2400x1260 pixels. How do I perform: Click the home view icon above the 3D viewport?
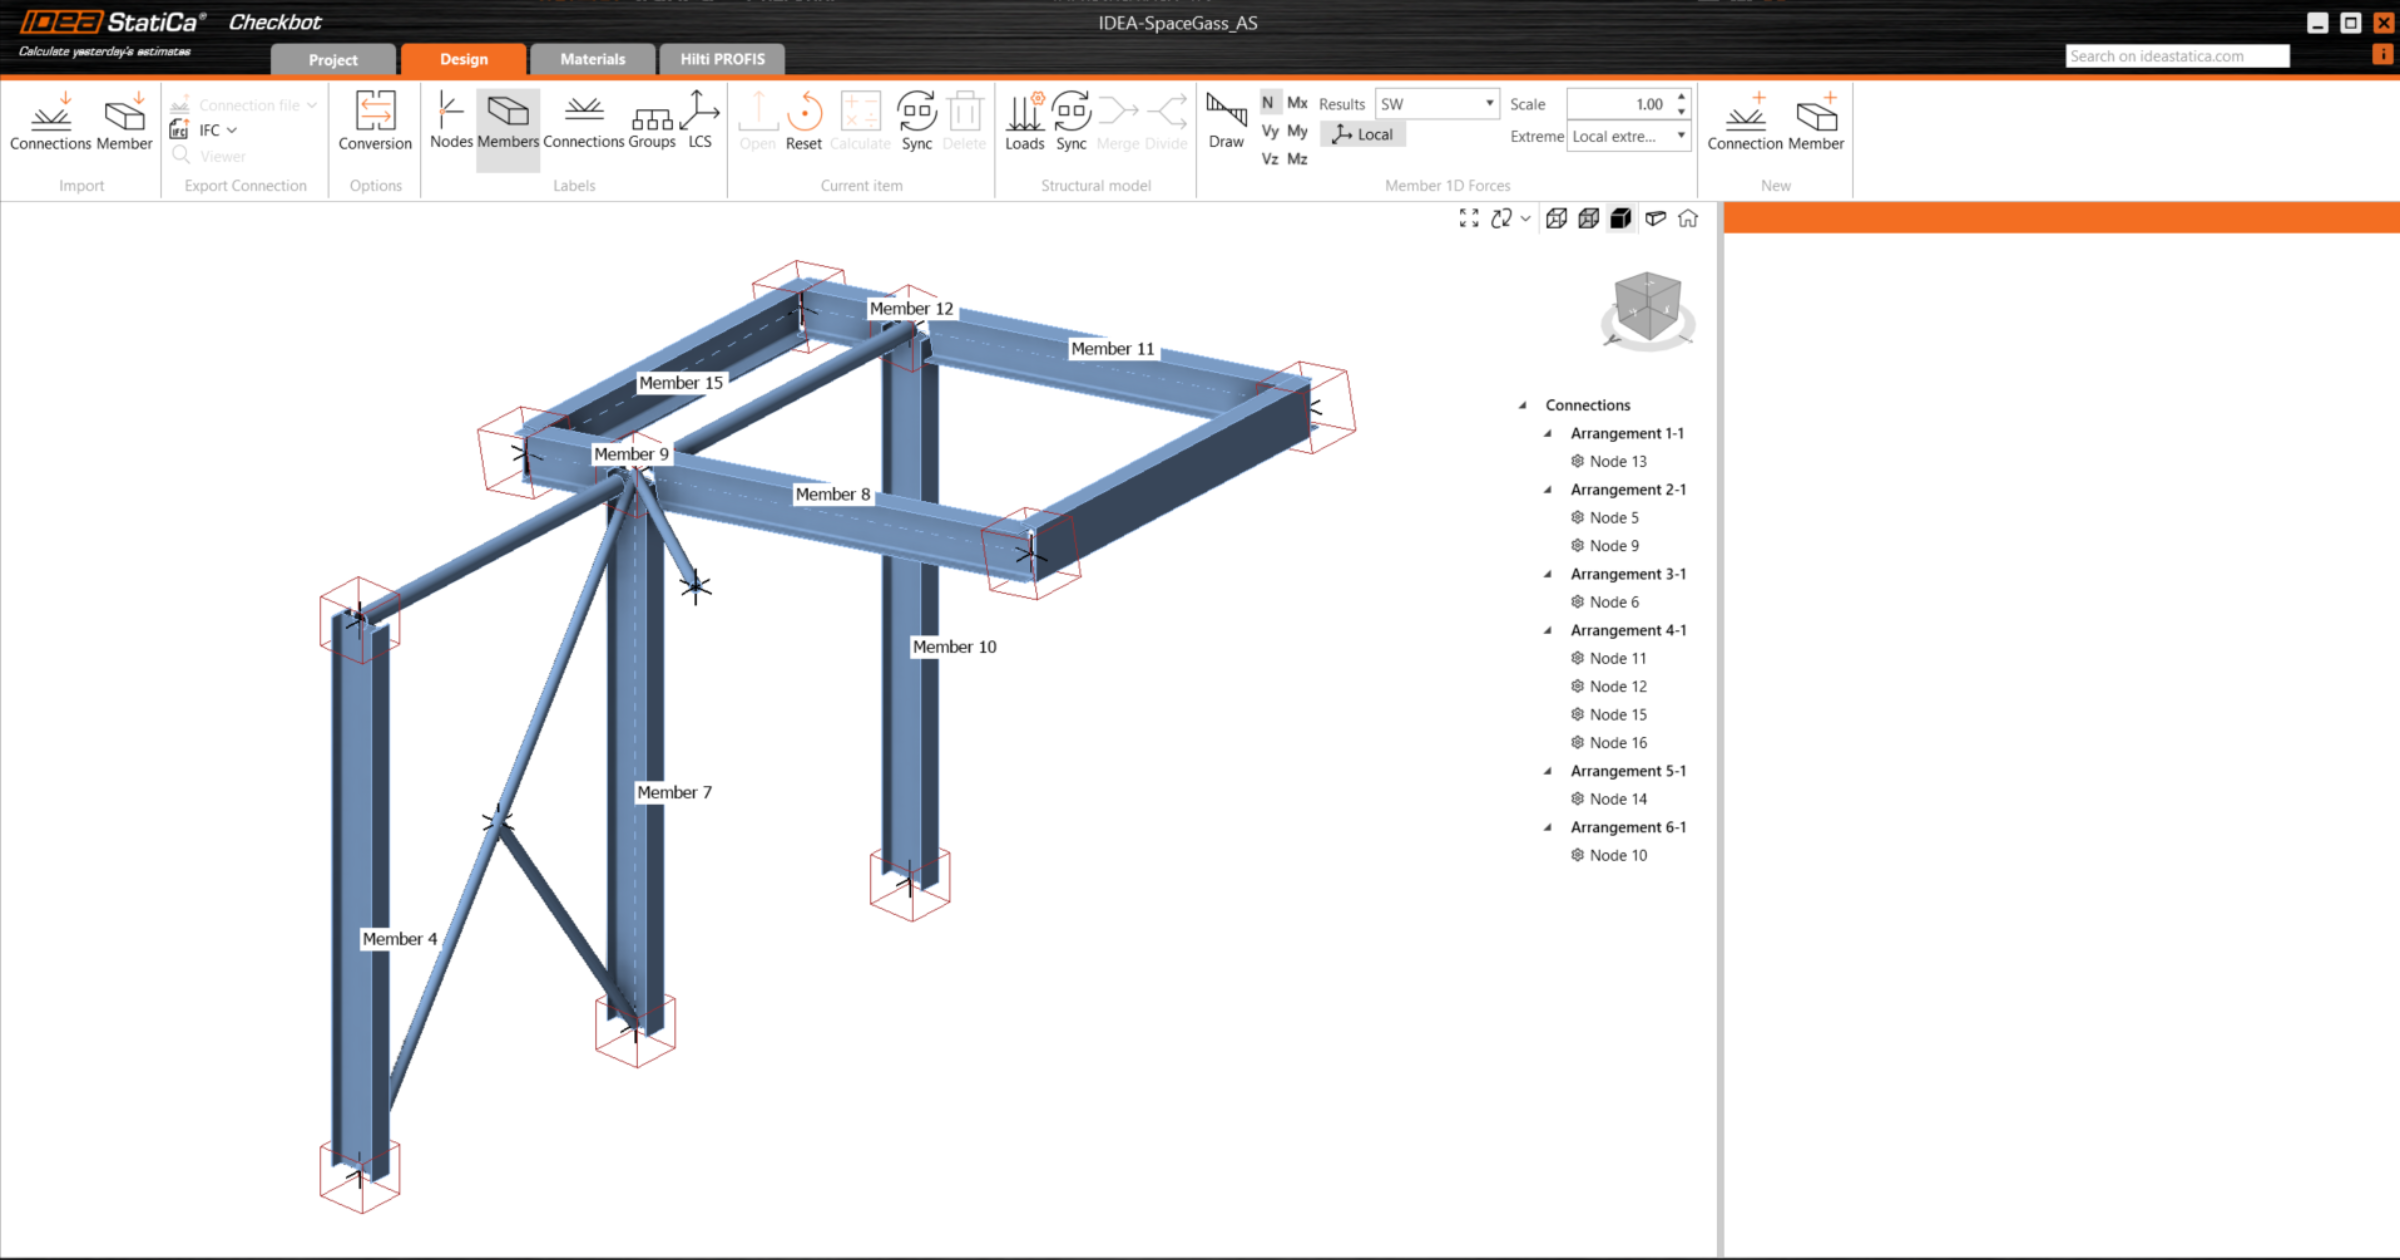pyautogui.click(x=1688, y=218)
